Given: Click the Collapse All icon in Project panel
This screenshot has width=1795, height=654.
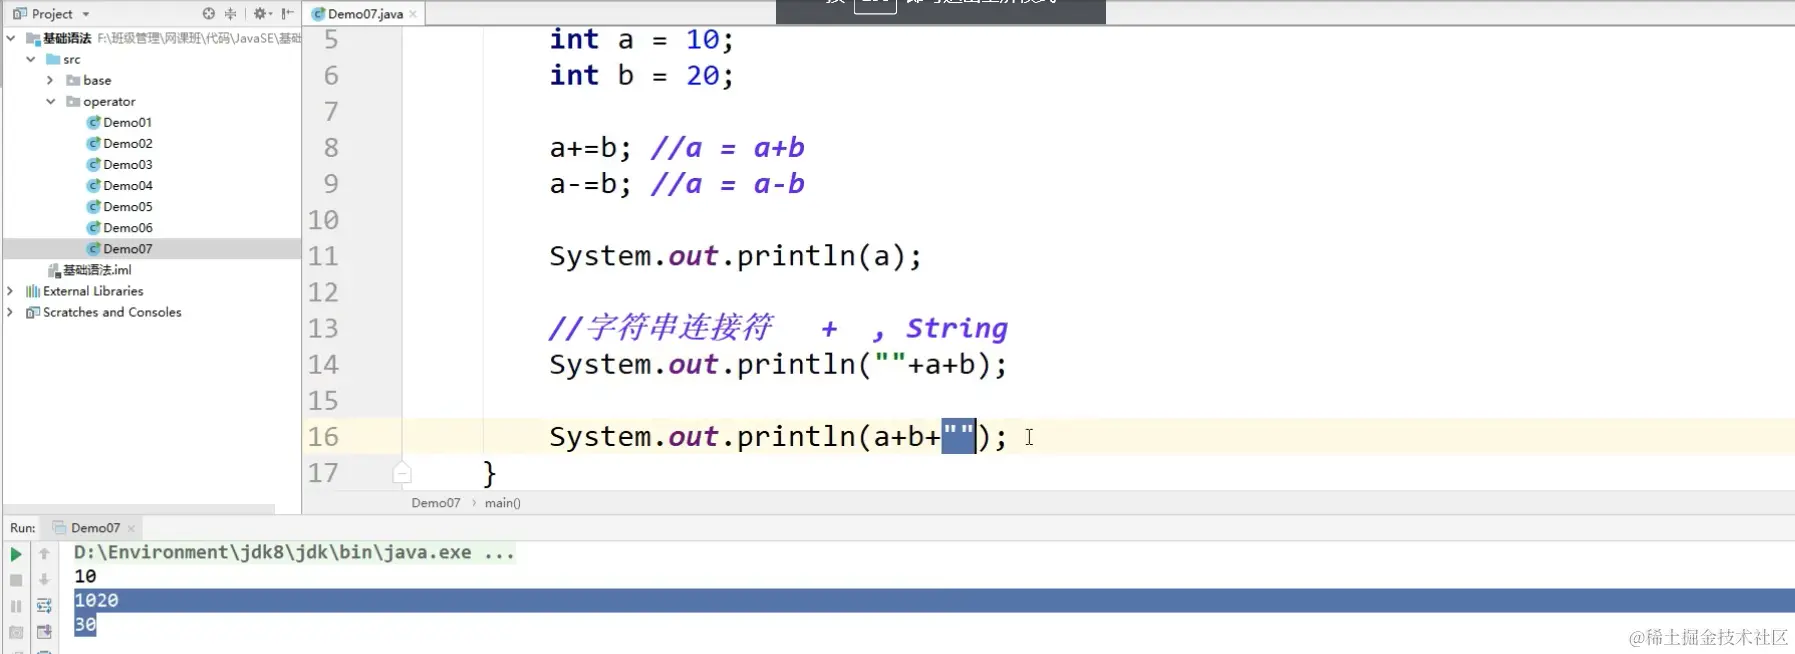Looking at the screenshot, I should pos(231,14).
